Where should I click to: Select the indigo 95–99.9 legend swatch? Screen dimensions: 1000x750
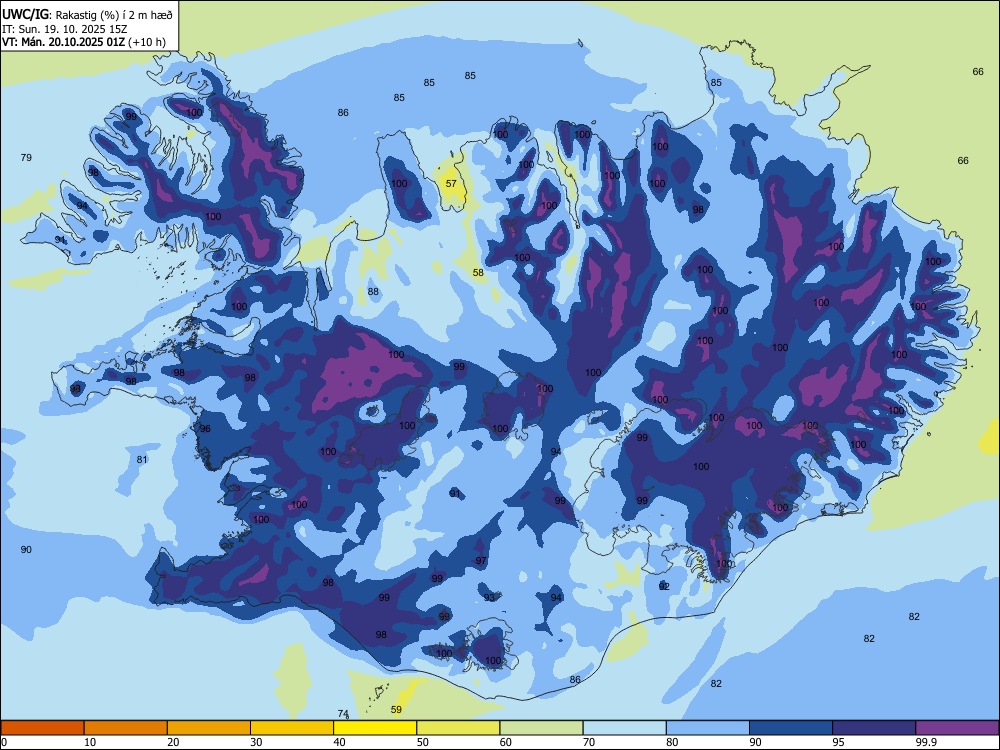point(874,728)
